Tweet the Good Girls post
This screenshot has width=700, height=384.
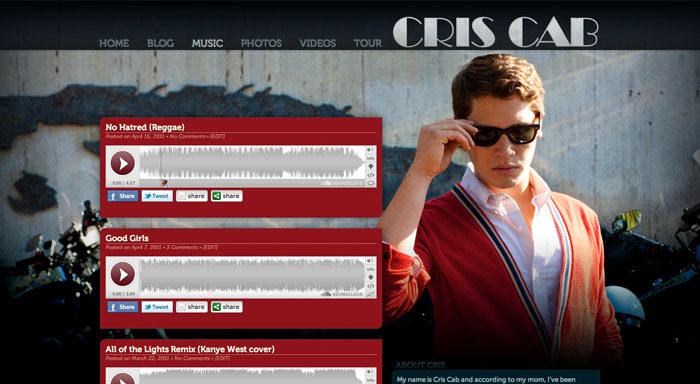[157, 307]
